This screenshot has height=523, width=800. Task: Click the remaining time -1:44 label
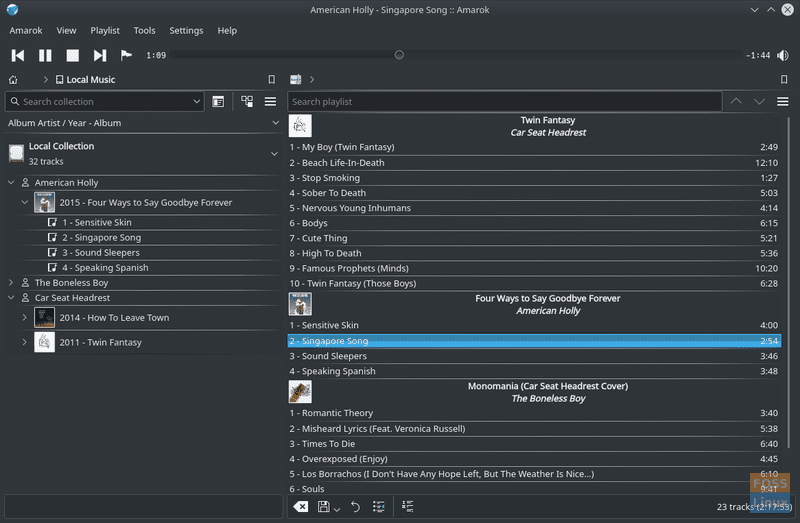coord(758,55)
